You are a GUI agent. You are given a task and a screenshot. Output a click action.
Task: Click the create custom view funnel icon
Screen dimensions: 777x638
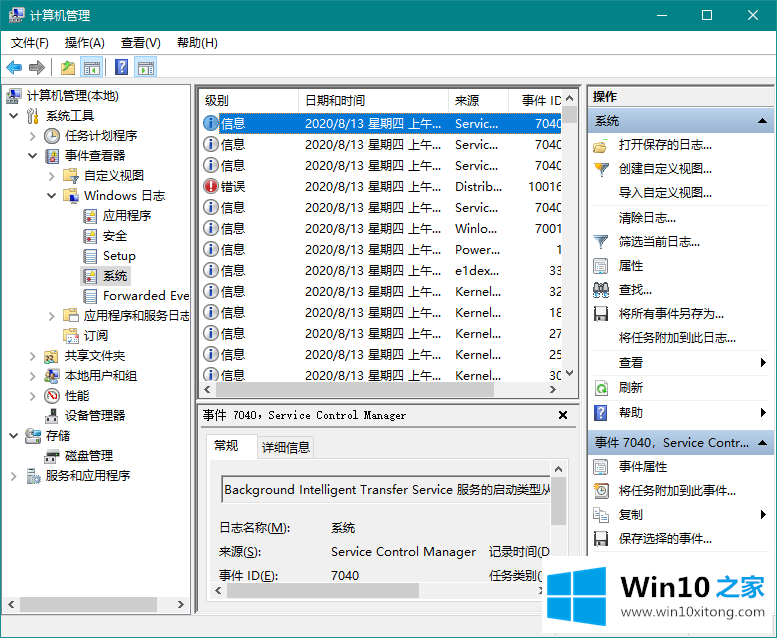(601, 169)
